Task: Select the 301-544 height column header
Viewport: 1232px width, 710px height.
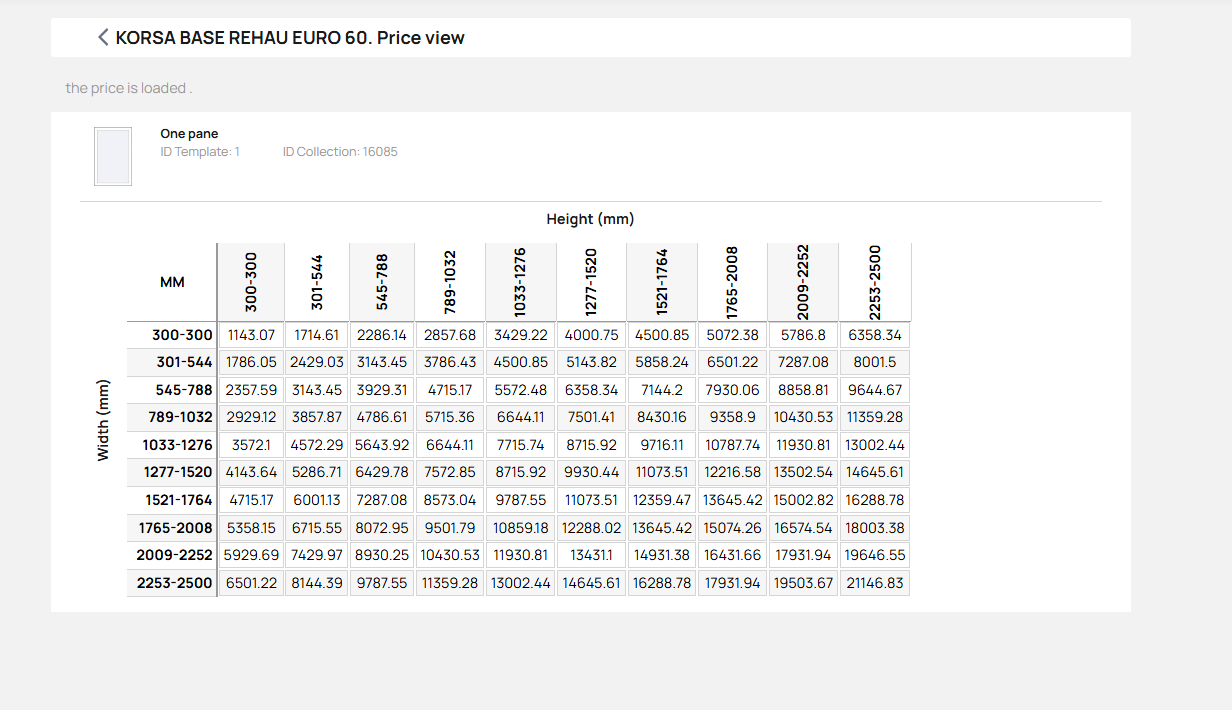Action: [317, 282]
